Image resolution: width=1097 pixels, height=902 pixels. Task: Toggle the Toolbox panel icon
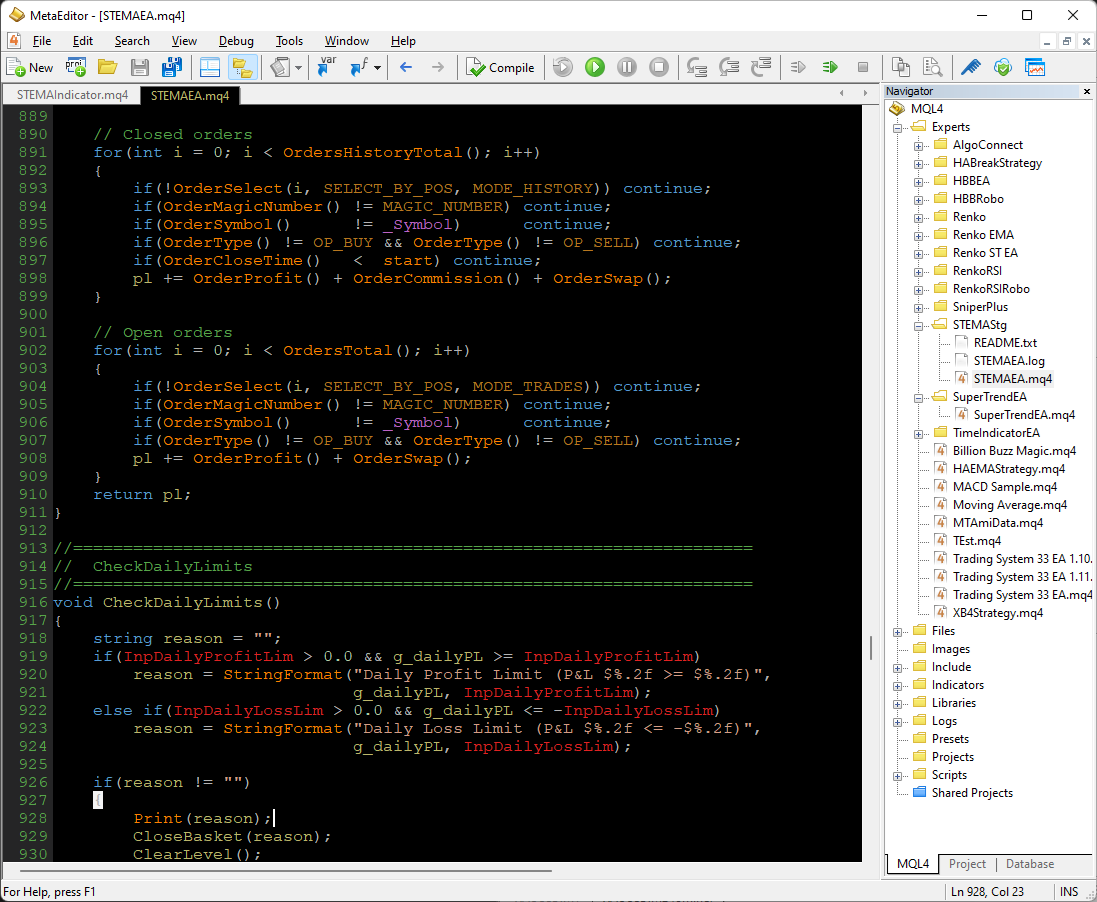coord(210,67)
